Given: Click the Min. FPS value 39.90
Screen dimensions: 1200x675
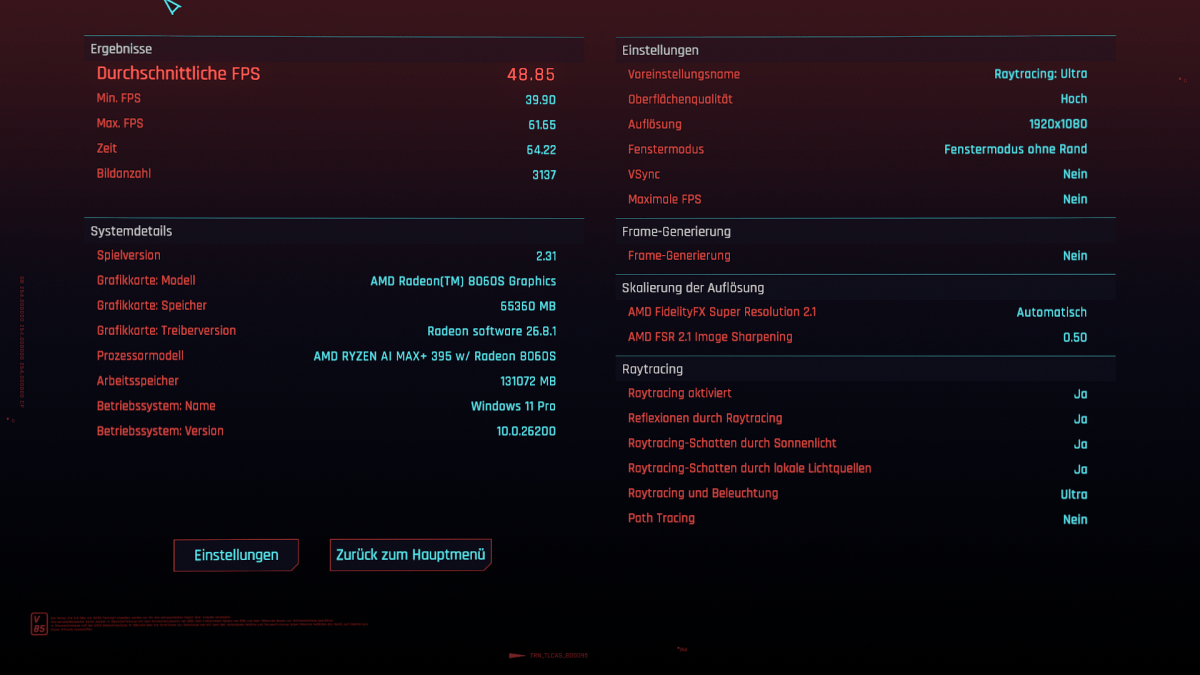Looking at the screenshot, I should pos(540,99).
